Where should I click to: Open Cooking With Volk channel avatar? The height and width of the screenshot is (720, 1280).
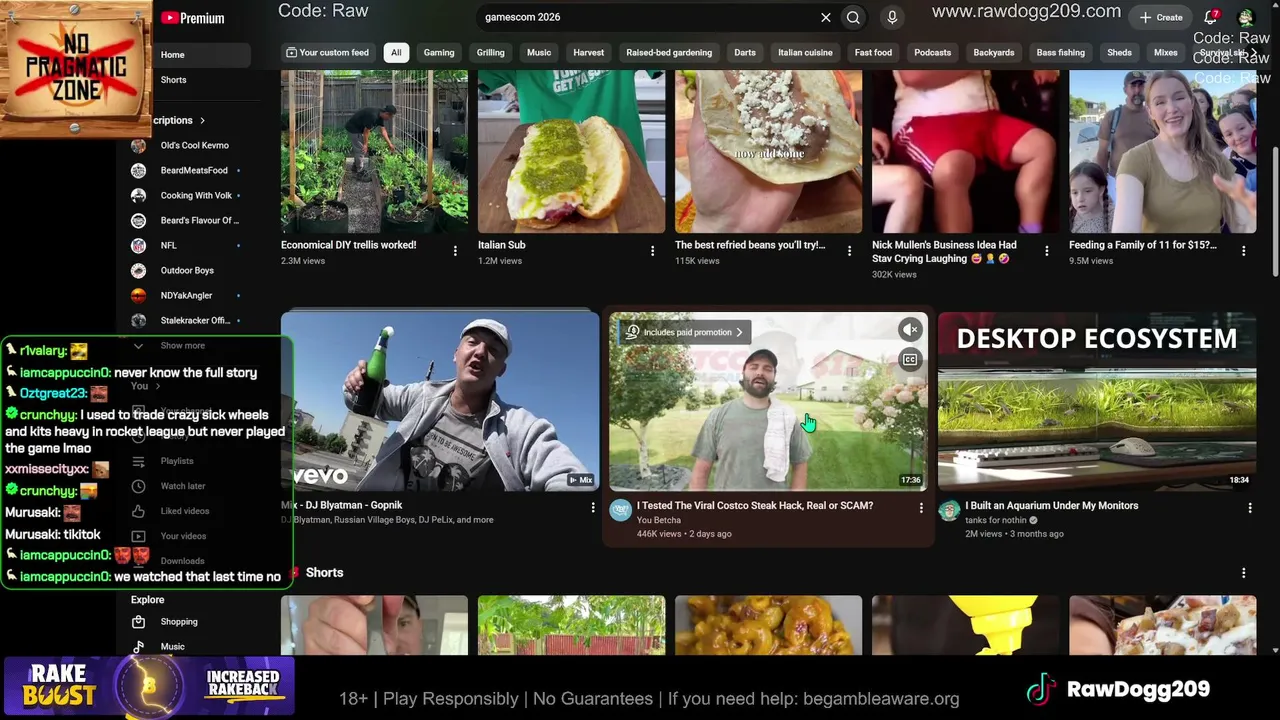pyautogui.click(x=139, y=195)
